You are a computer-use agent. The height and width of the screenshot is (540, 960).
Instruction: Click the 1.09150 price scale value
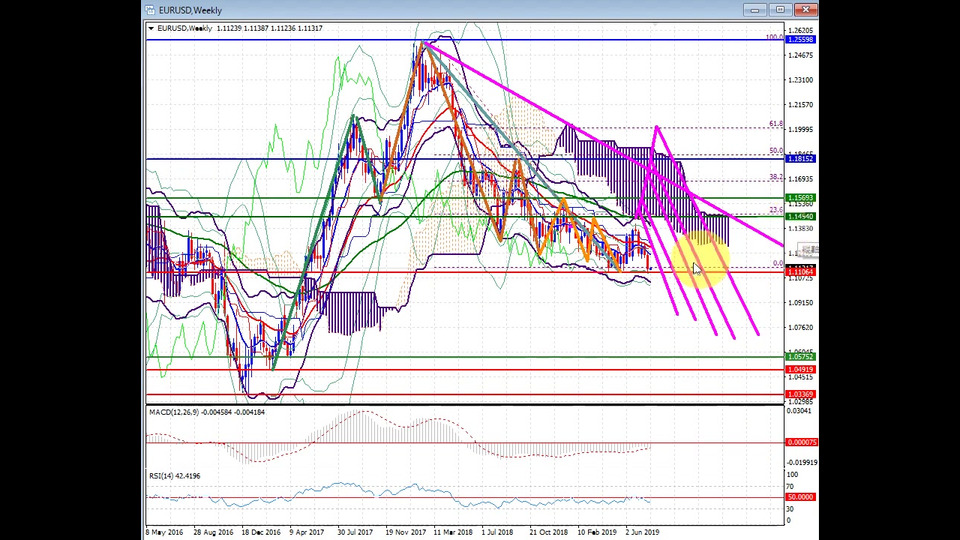(801, 303)
